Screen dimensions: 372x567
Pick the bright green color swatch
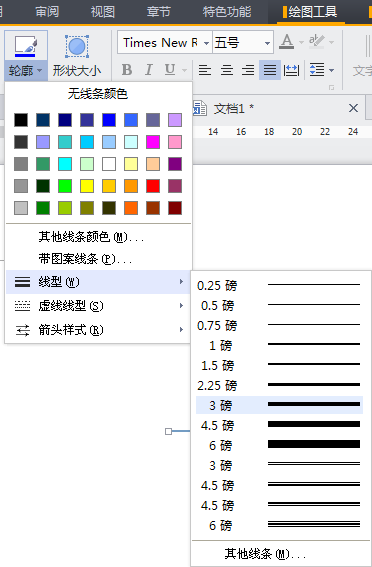click(x=65, y=186)
